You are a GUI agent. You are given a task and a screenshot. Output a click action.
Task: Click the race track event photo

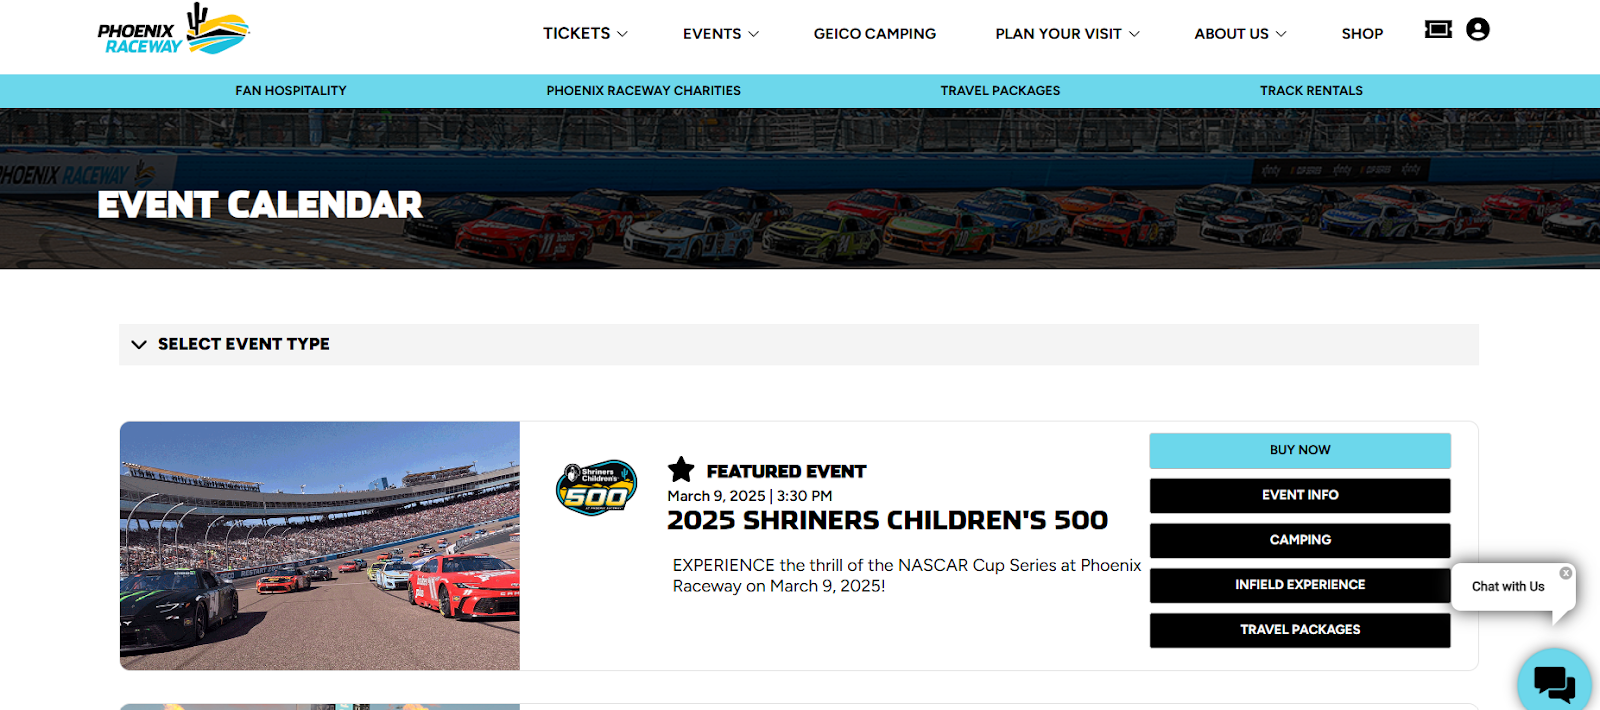319,545
